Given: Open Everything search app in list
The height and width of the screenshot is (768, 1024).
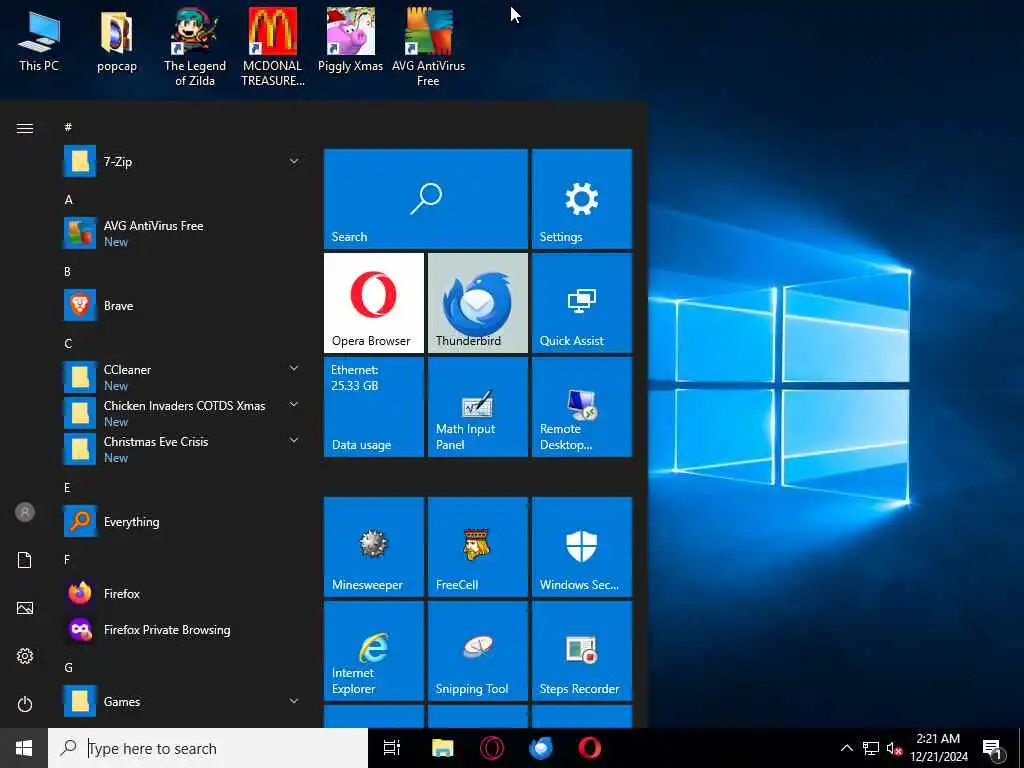Looking at the screenshot, I should click(x=183, y=521).
